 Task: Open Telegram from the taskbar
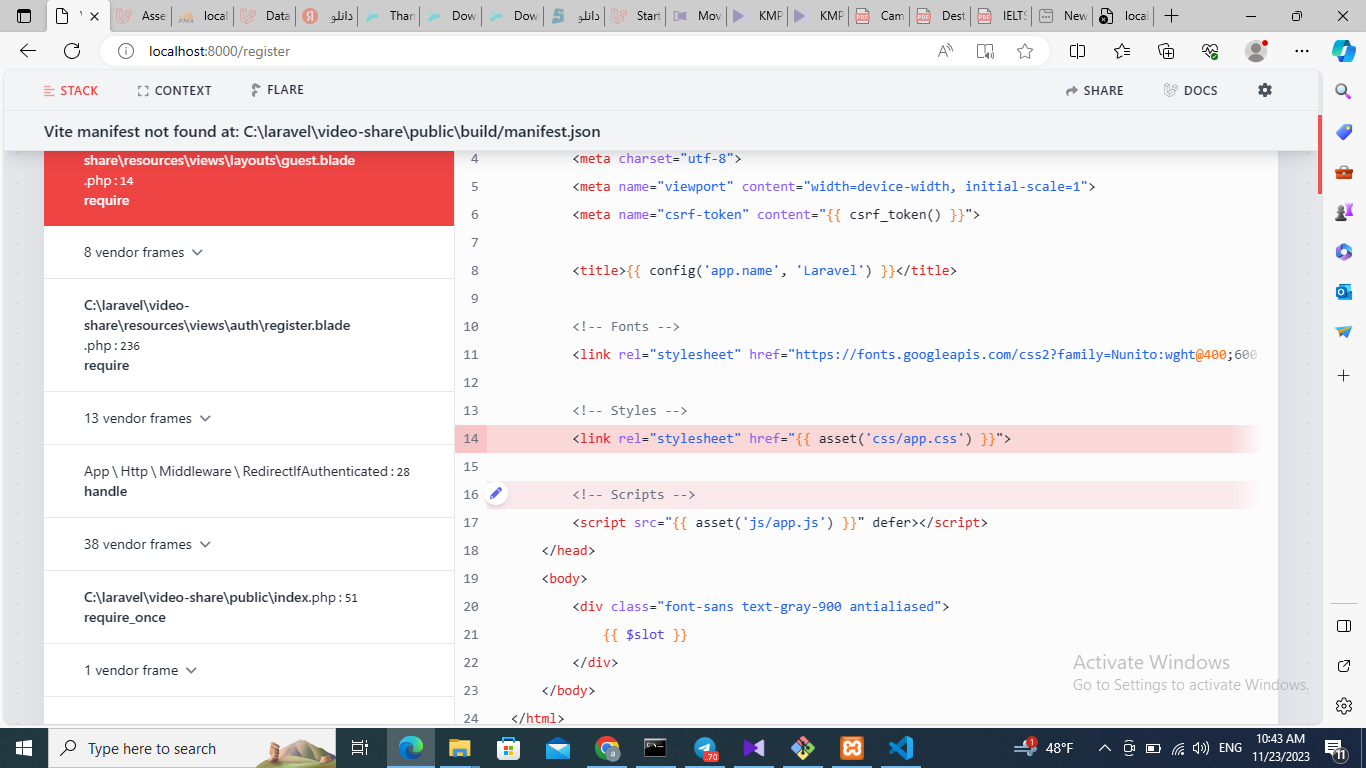tap(705, 748)
